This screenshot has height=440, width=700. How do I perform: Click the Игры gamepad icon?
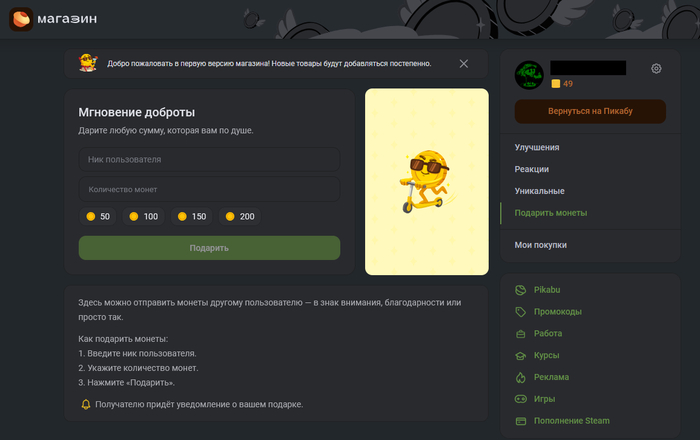(x=520, y=399)
